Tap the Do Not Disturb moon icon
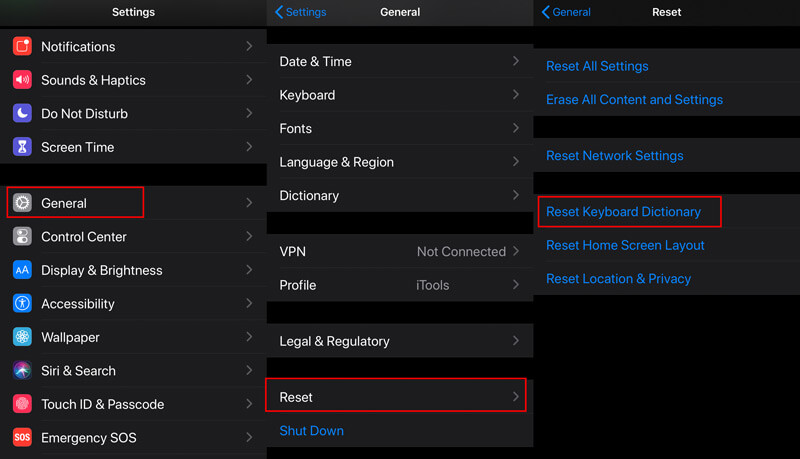This screenshot has height=459, width=800. click(x=22, y=113)
